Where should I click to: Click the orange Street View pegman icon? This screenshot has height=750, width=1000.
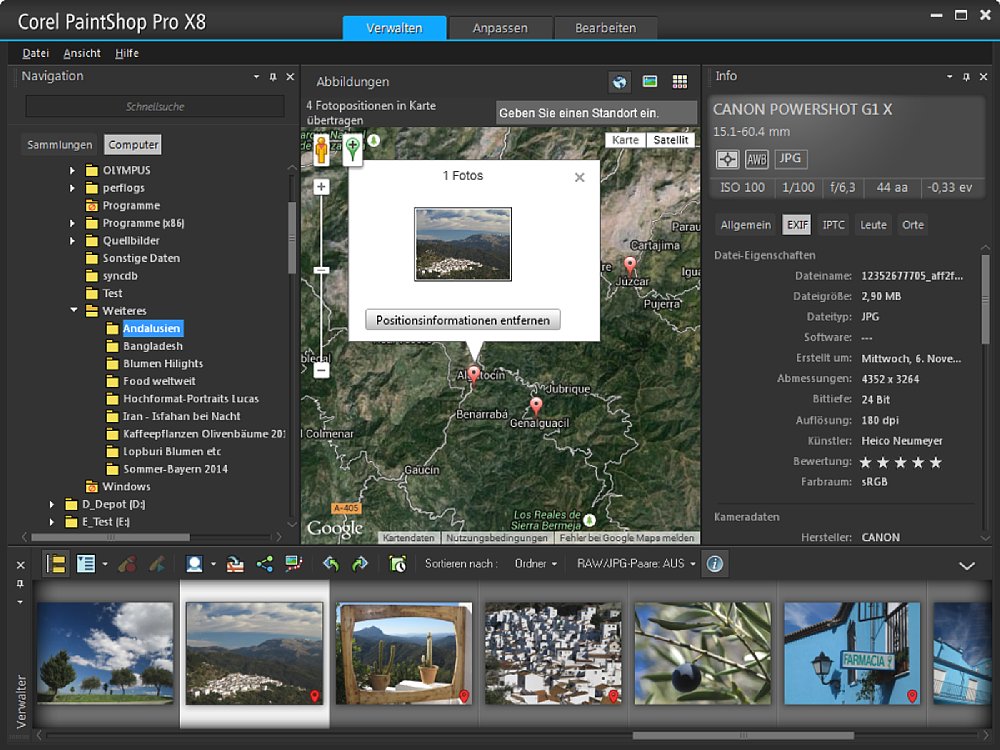(321, 150)
